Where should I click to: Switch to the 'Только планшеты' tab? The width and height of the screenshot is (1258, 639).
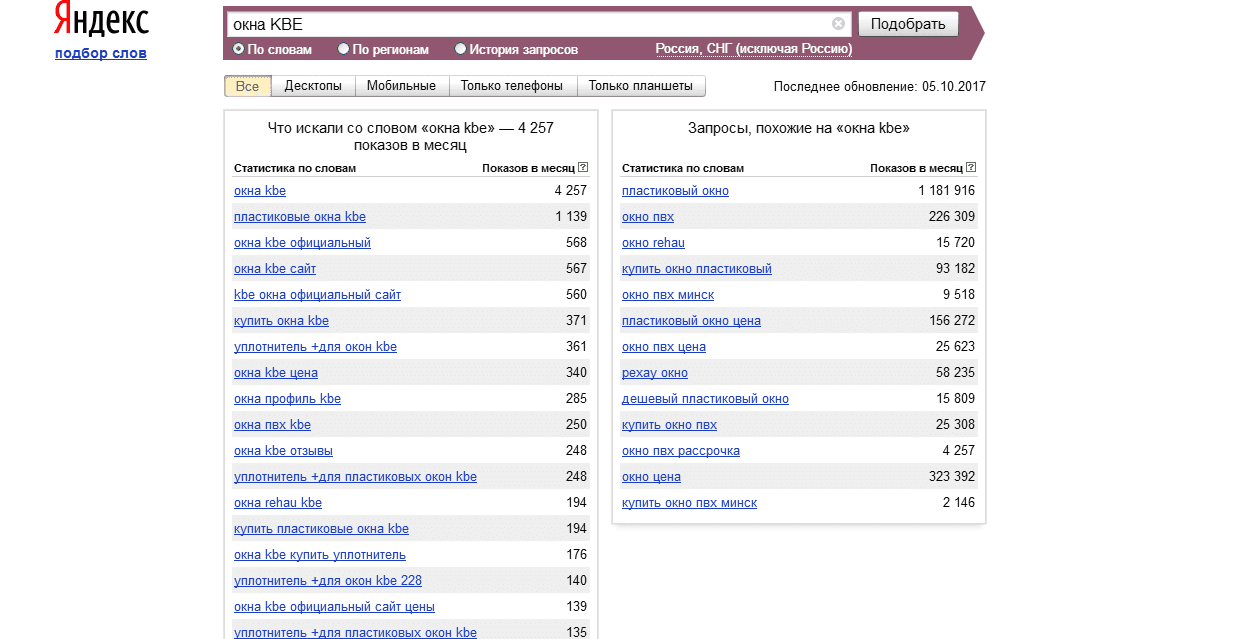[x=641, y=86]
